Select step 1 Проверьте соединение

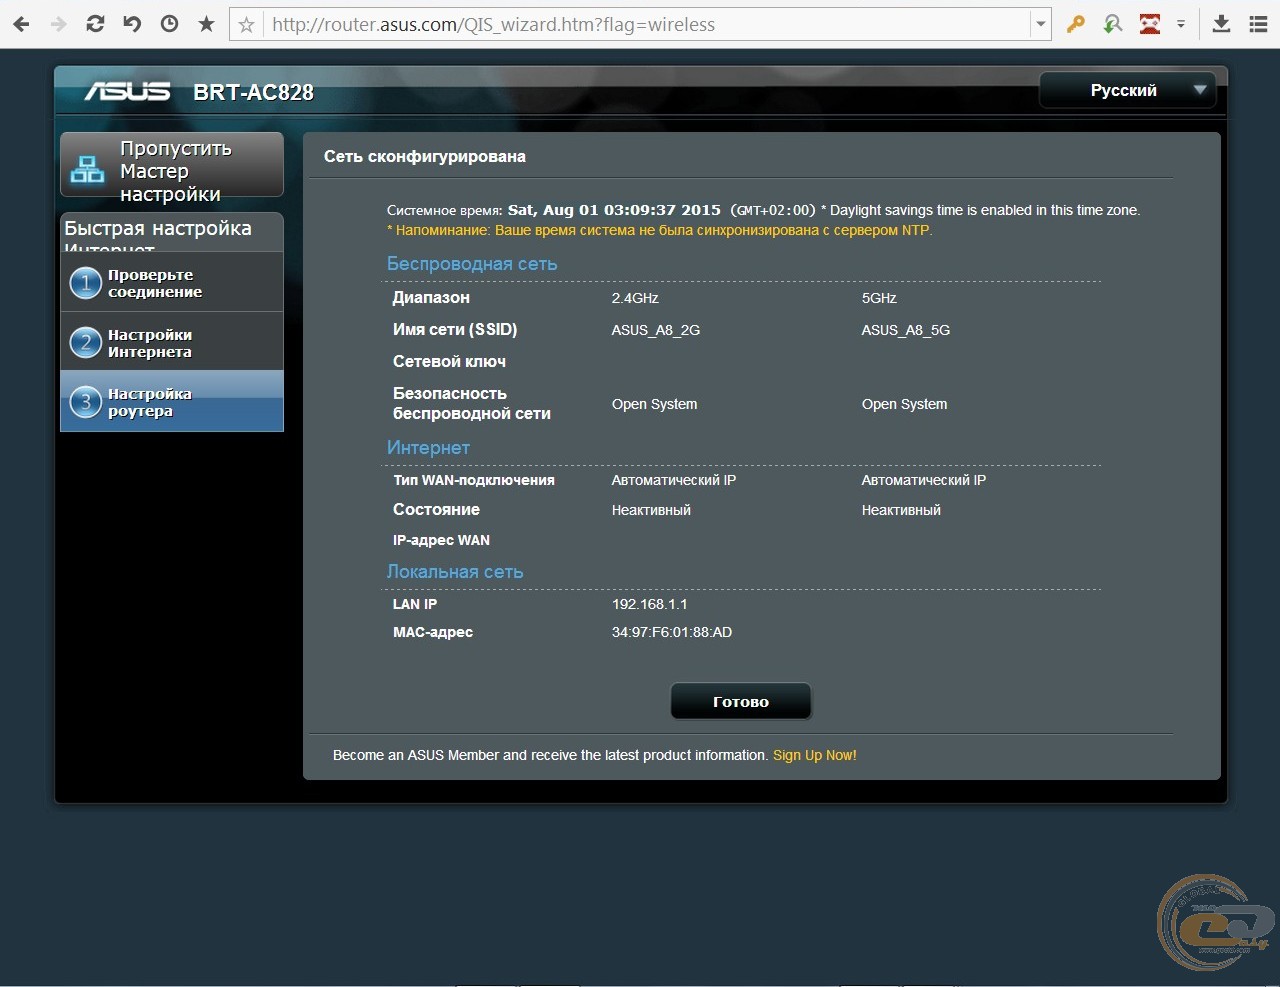pyautogui.click(x=172, y=283)
